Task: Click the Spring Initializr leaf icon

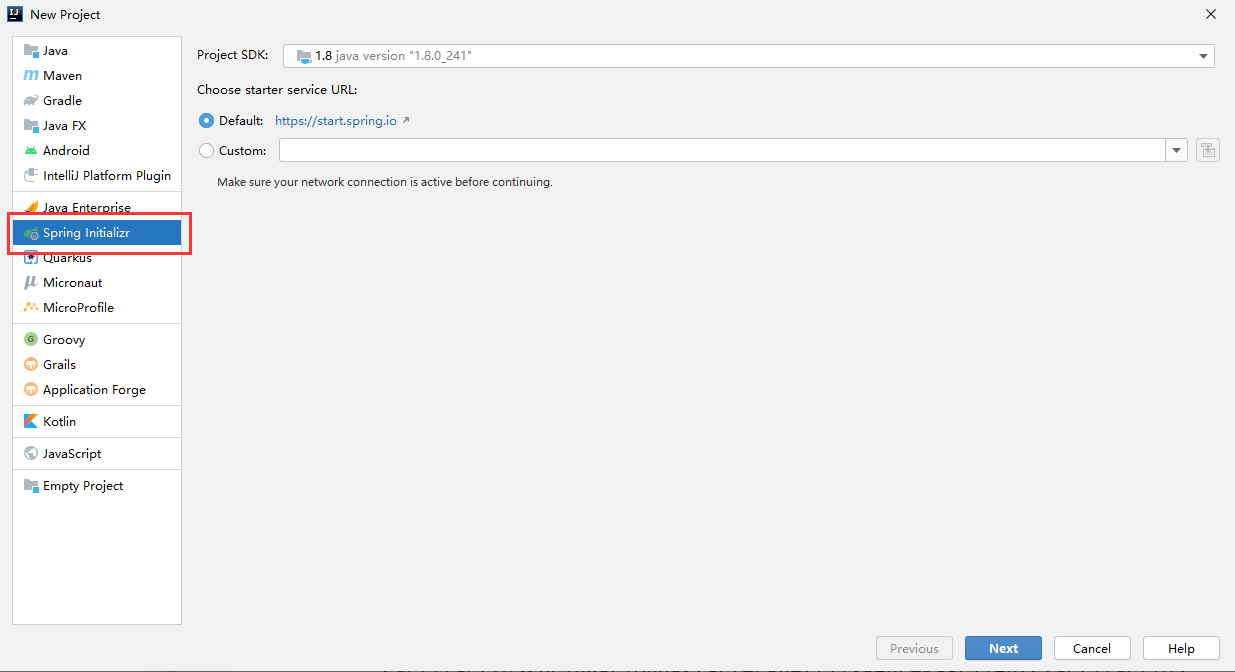Action: [31, 233]
